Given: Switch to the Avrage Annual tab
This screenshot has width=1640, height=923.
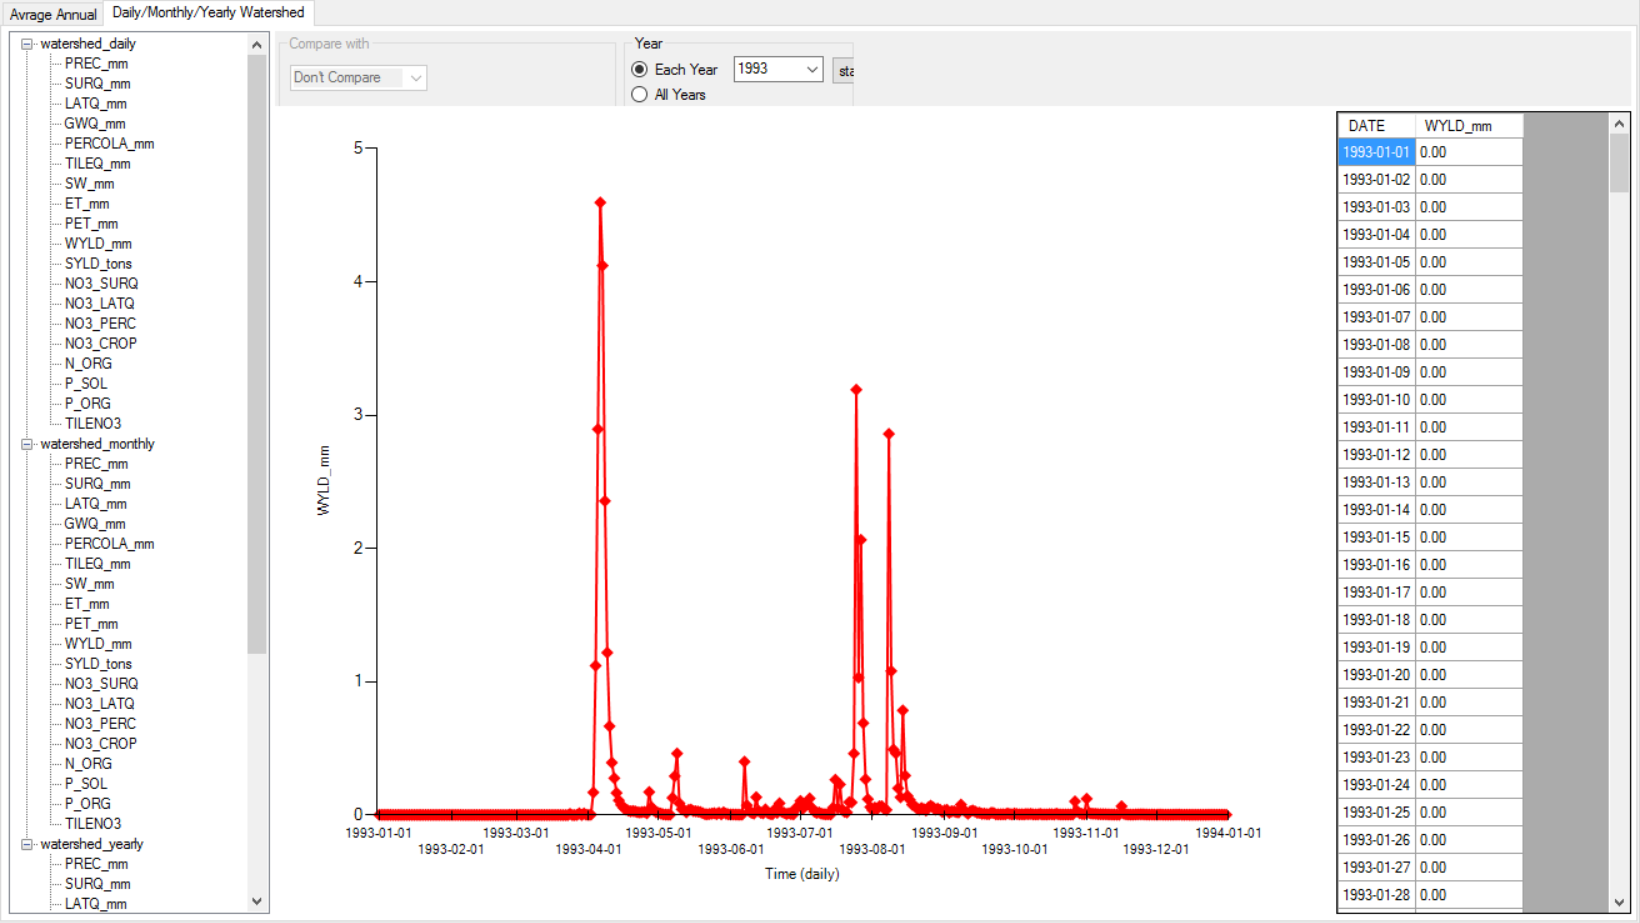Looking at the screenshot, I should tap(53, 14).
